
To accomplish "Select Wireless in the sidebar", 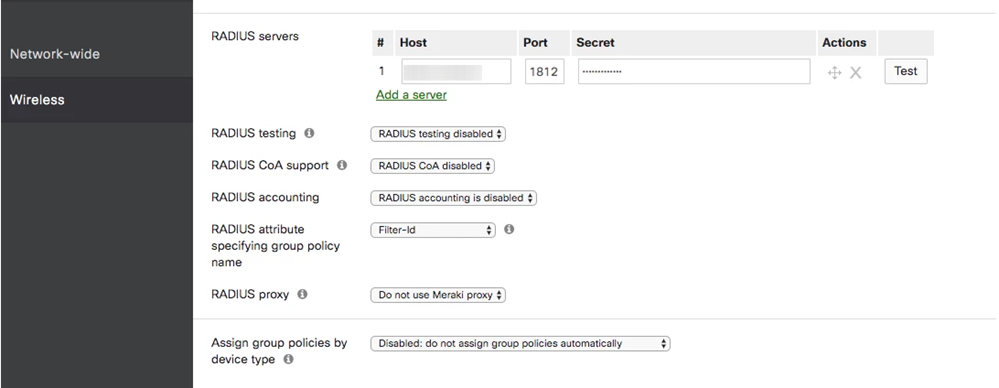I will coord(96,100).
